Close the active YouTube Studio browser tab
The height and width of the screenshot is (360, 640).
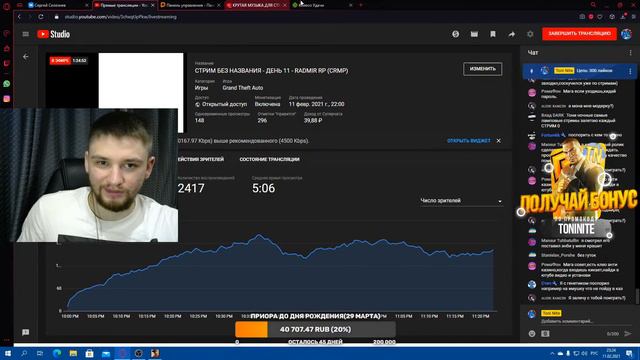(153, 5)
